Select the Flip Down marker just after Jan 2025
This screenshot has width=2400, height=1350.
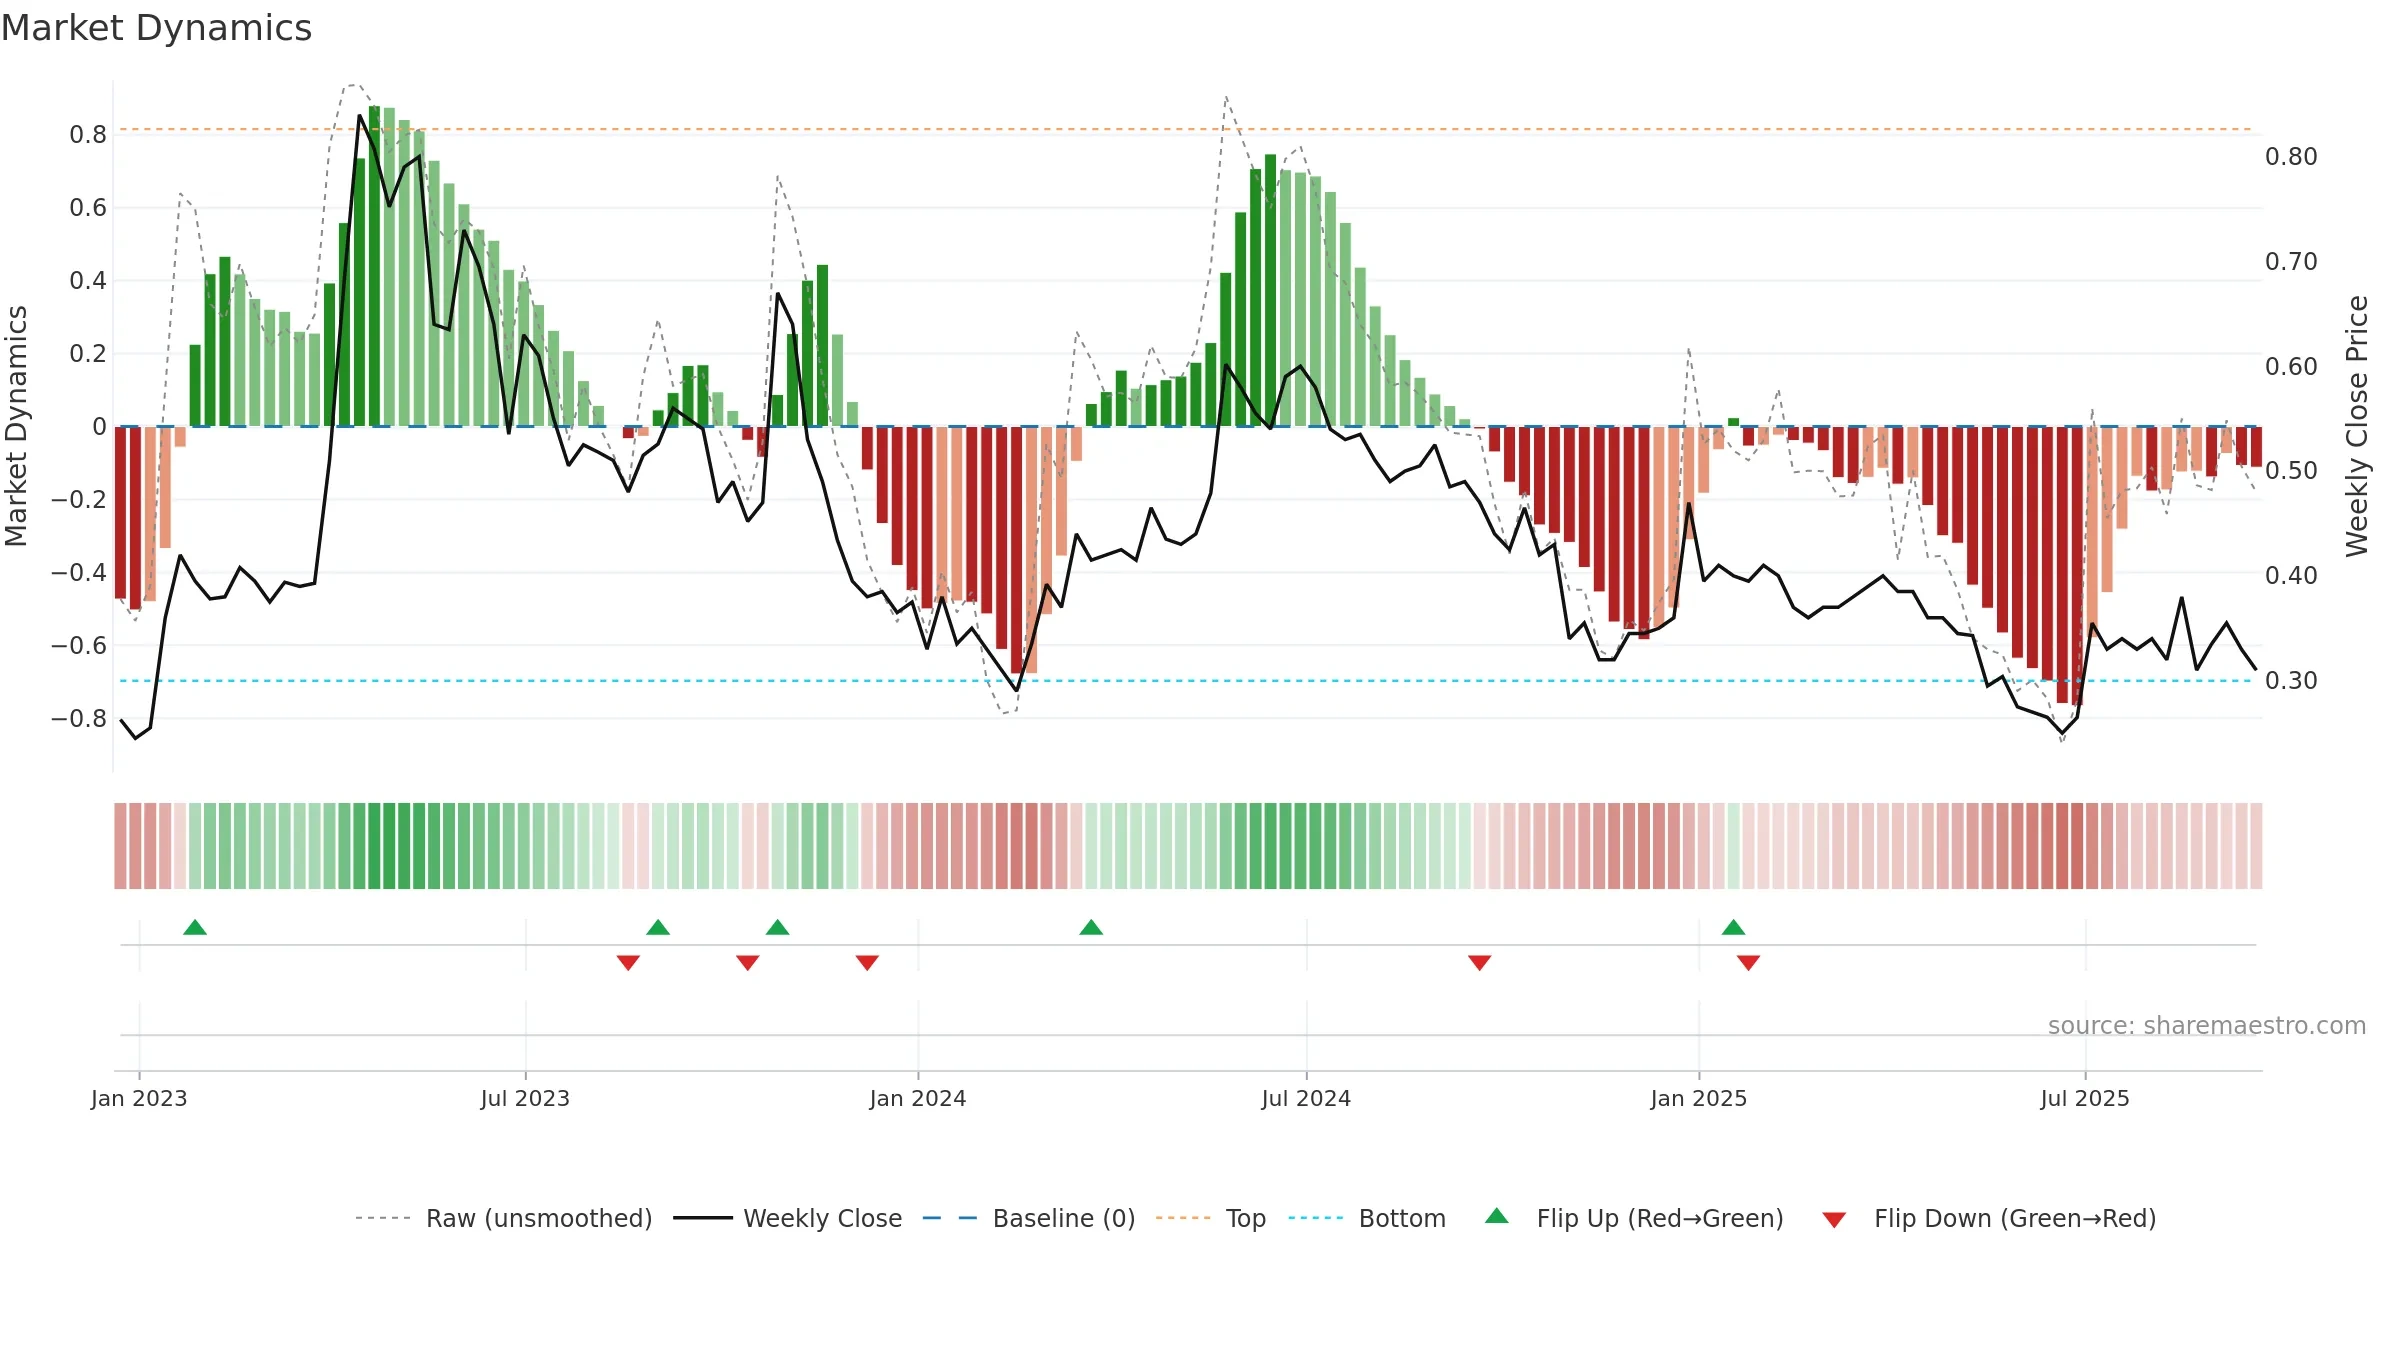tap(1748, 962)
